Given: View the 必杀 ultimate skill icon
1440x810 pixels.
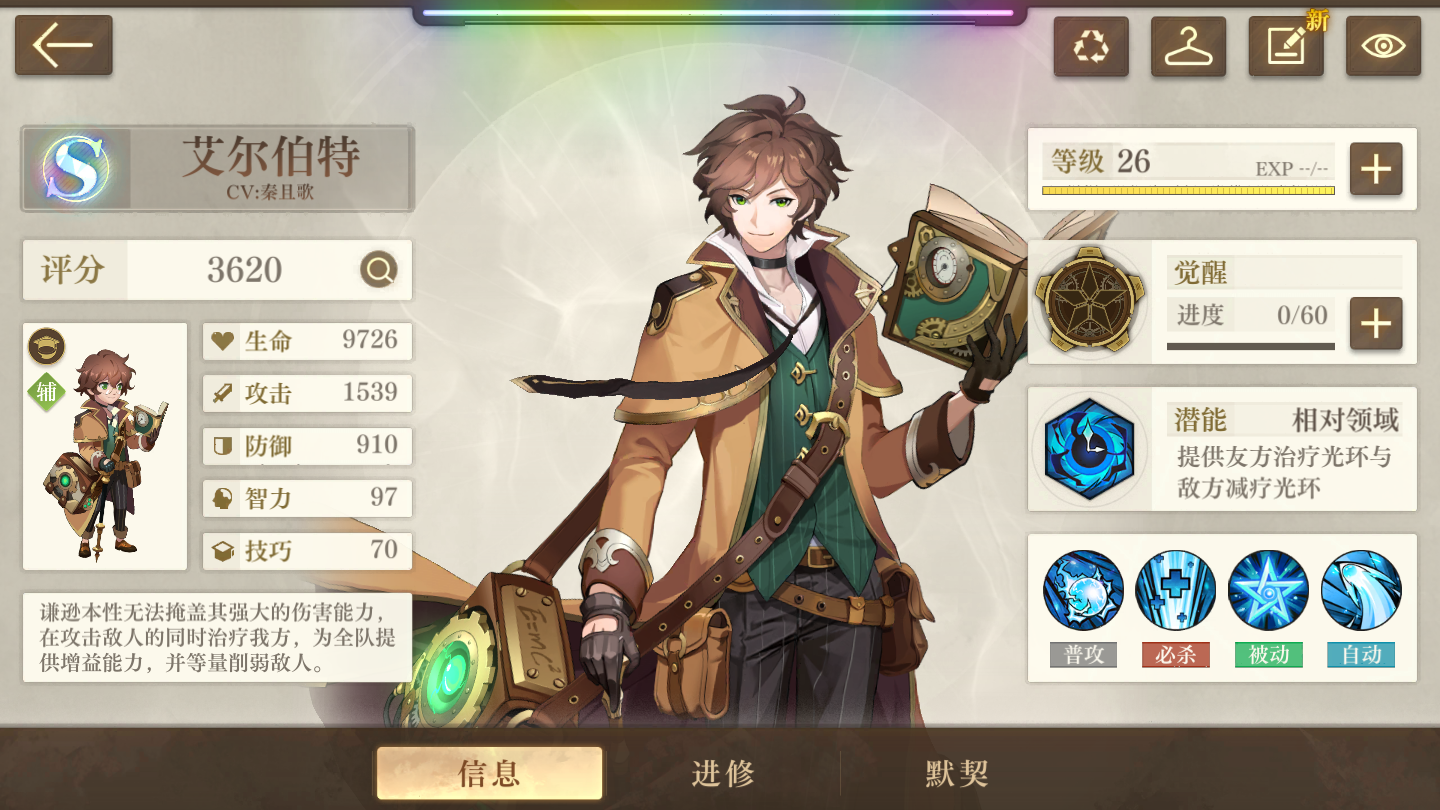Looking at the screenshot, I should (1176, 590).
